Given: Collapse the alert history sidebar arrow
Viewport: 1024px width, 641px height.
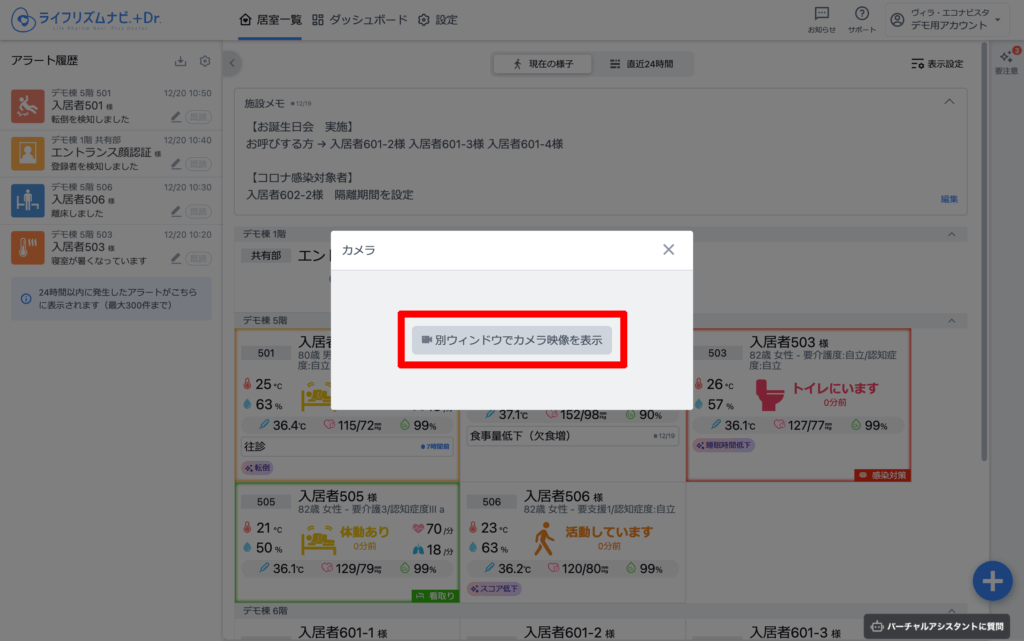Looking at the screenshot, I should point(232,63).
